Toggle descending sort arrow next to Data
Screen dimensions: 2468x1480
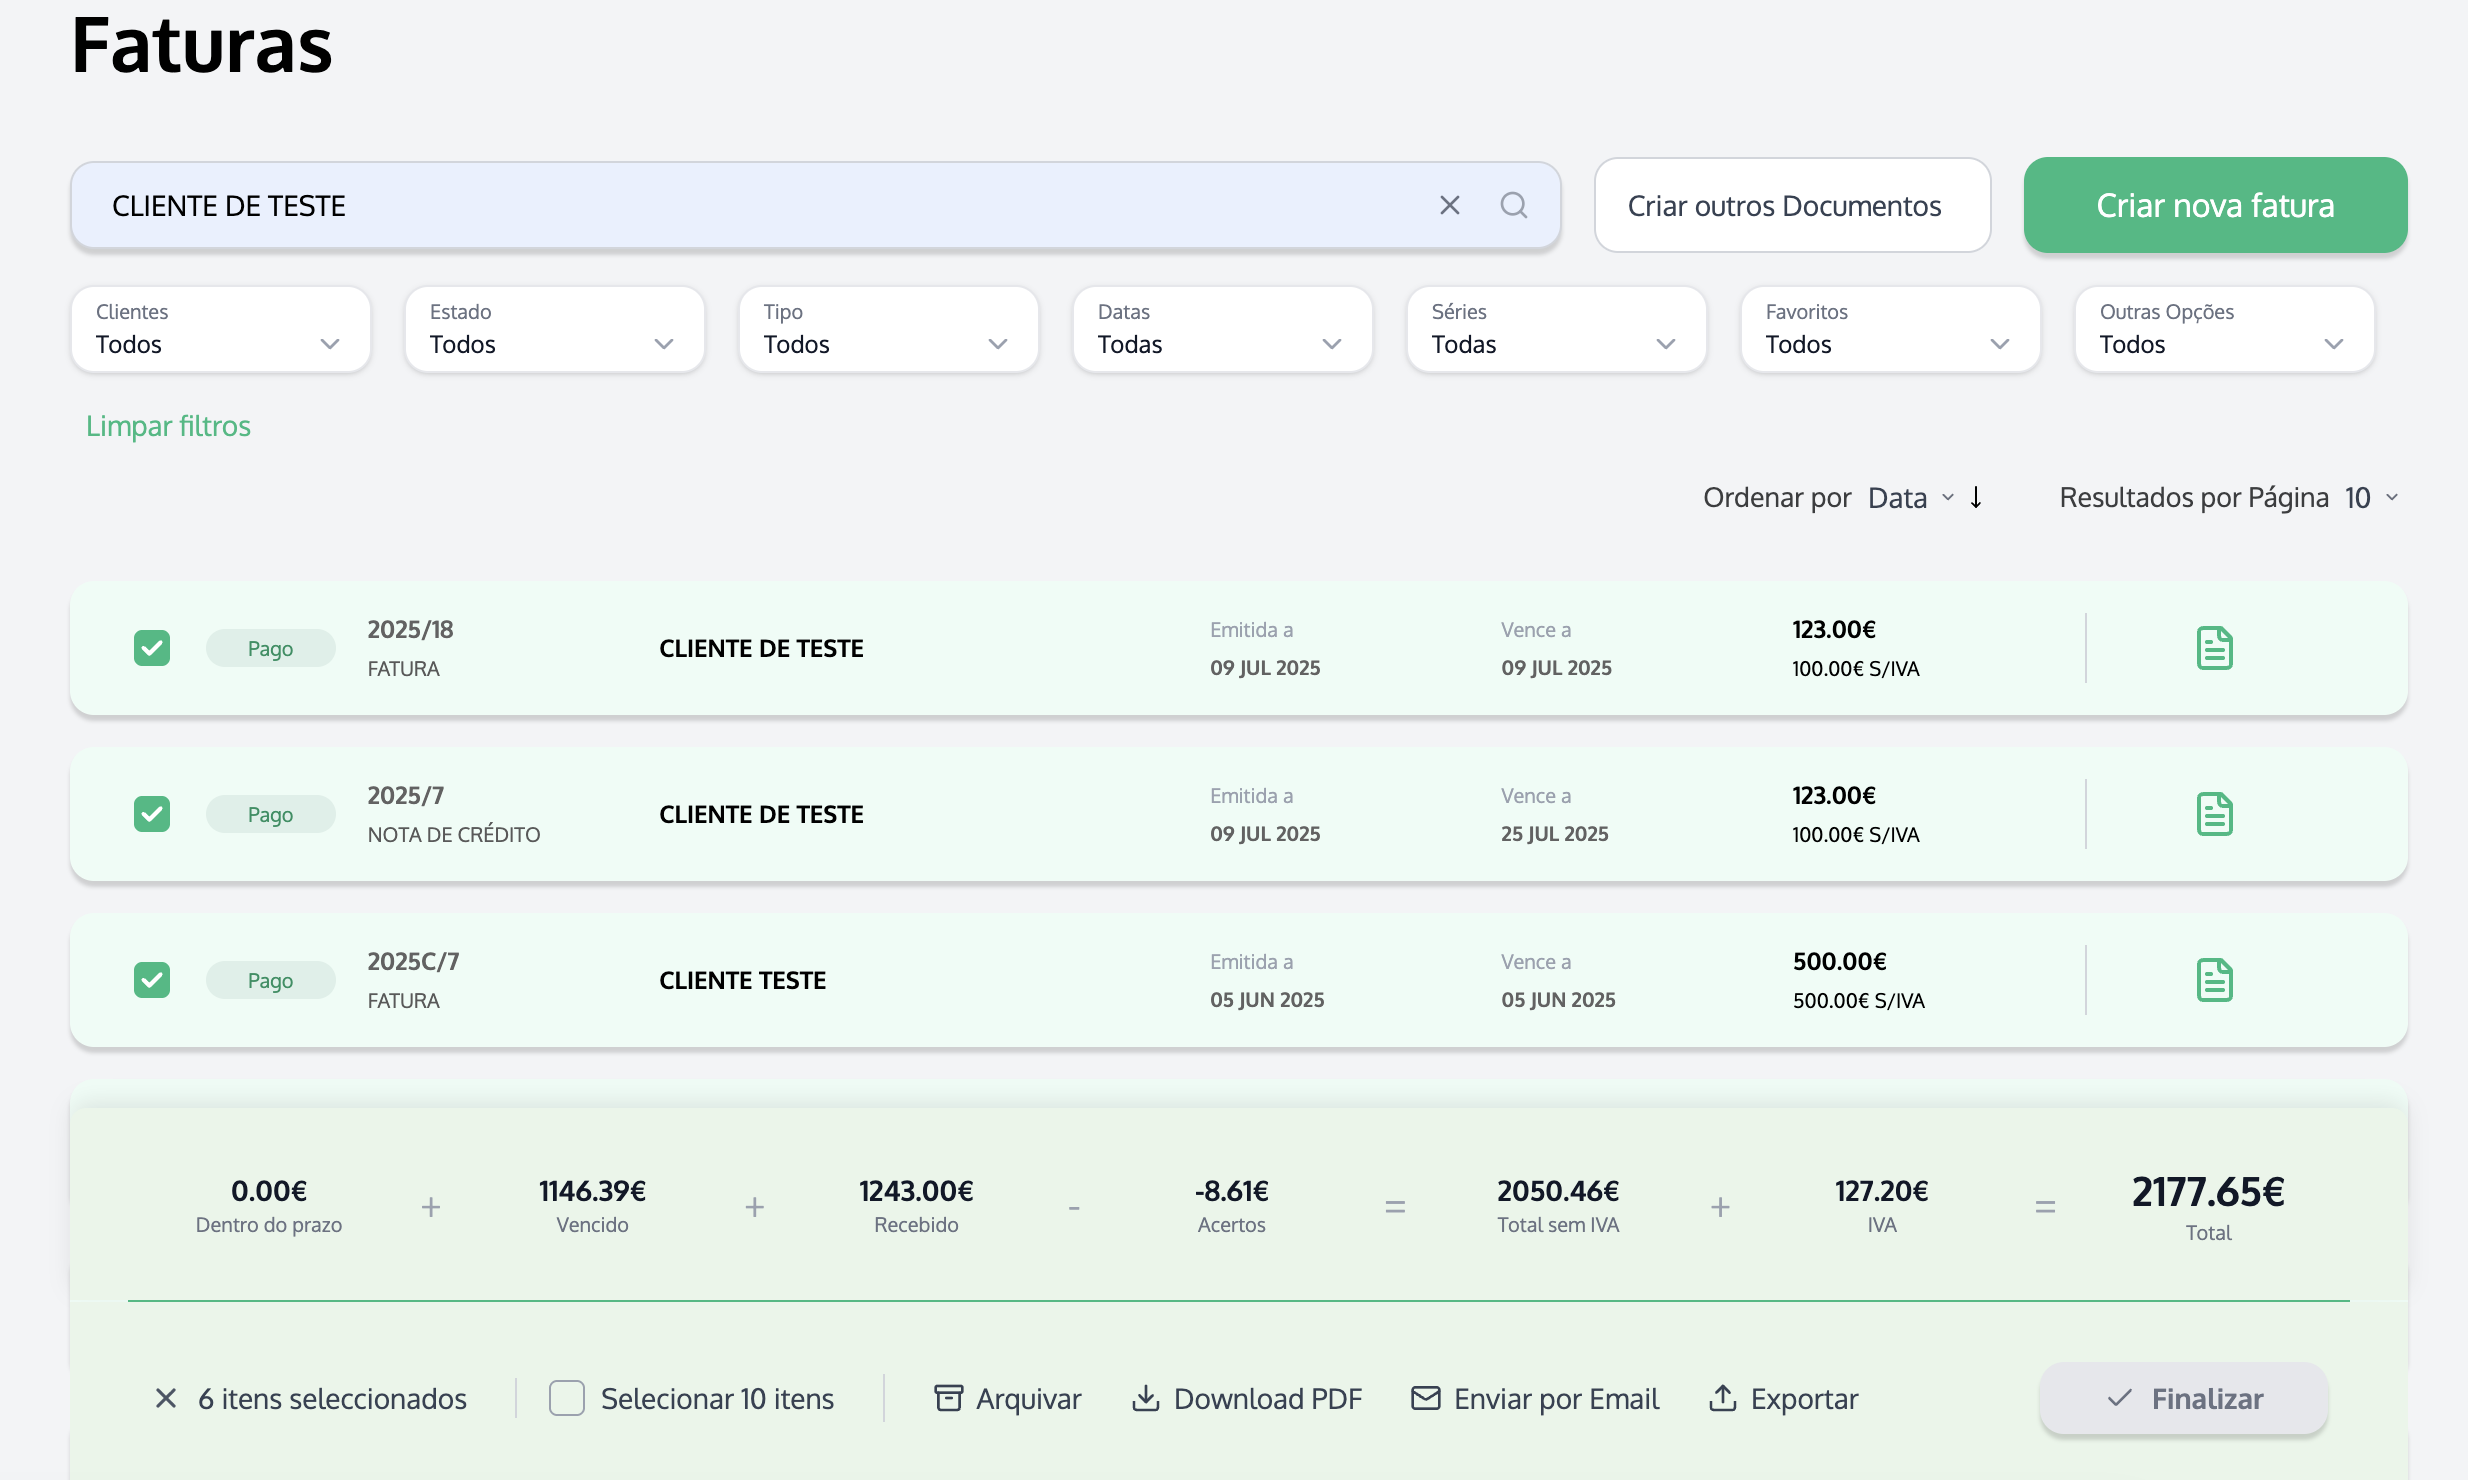click(x=1976, y=497)
